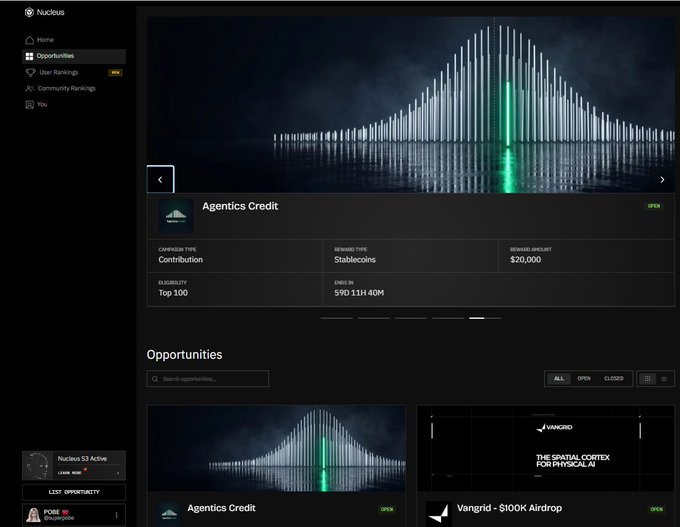Show previous carousel slide with left arrow
The width and height of the screenshot is (680, 527).
point(160,179)
